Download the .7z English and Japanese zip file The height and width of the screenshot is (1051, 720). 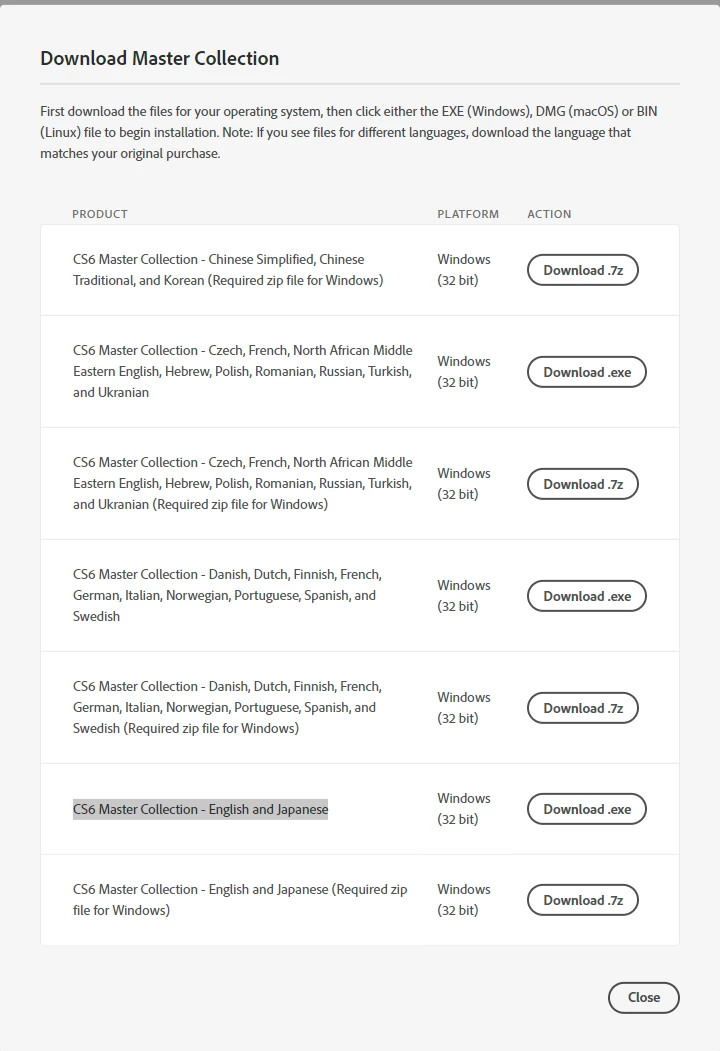582,899
